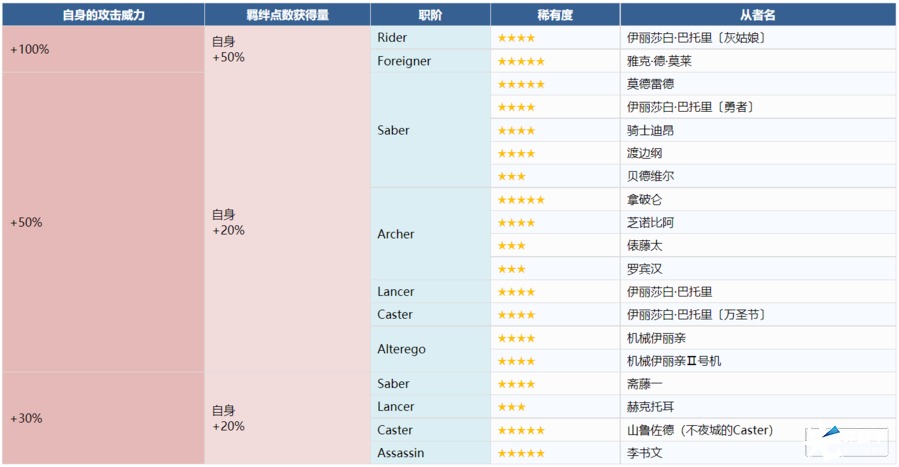
Task: Click the servant name 山鲁佐德（不夜城的Caster）
Action: pos(699,430)
